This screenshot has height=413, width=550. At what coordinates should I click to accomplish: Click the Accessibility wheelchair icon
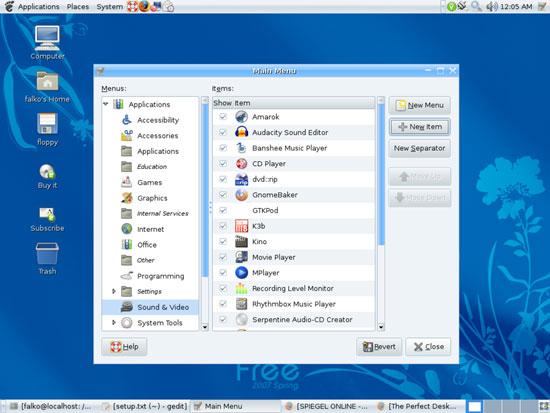click(127, 120)
